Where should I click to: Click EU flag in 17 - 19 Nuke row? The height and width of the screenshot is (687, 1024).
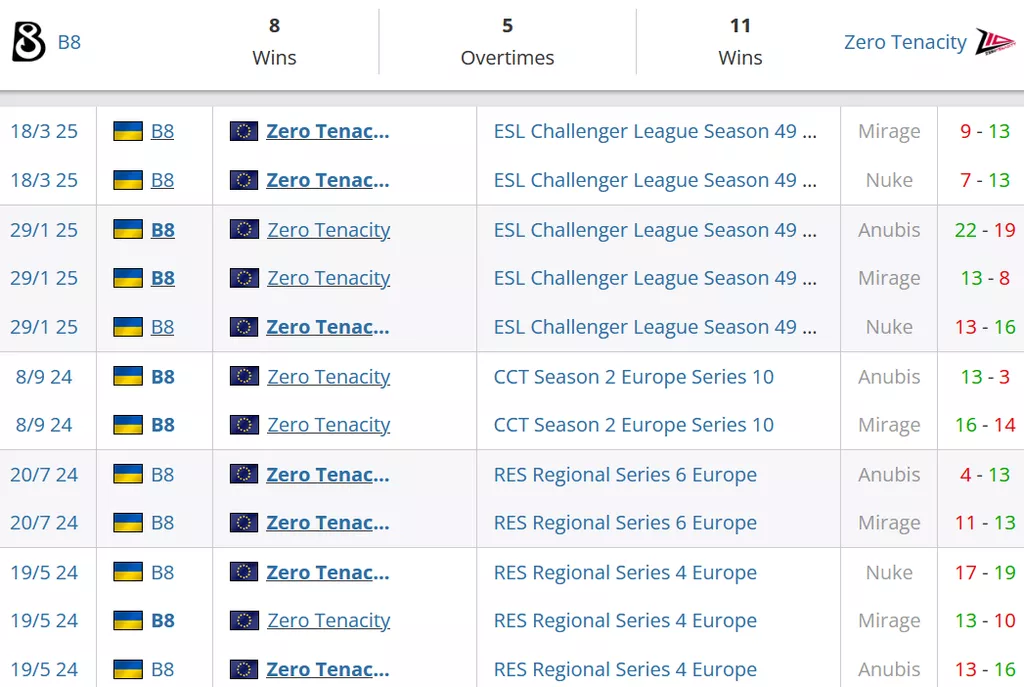pyautogui.click(x=244, y=572)
